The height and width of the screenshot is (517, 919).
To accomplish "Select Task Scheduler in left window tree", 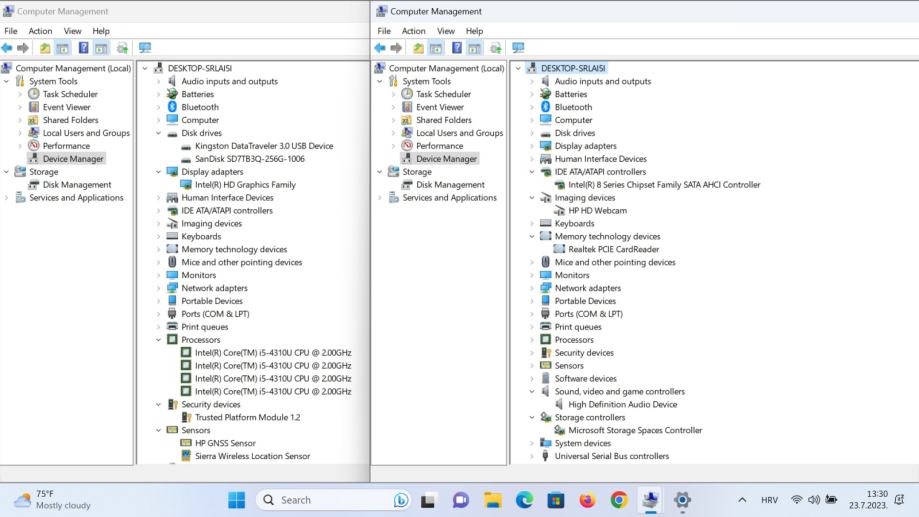I will (70, 94).
